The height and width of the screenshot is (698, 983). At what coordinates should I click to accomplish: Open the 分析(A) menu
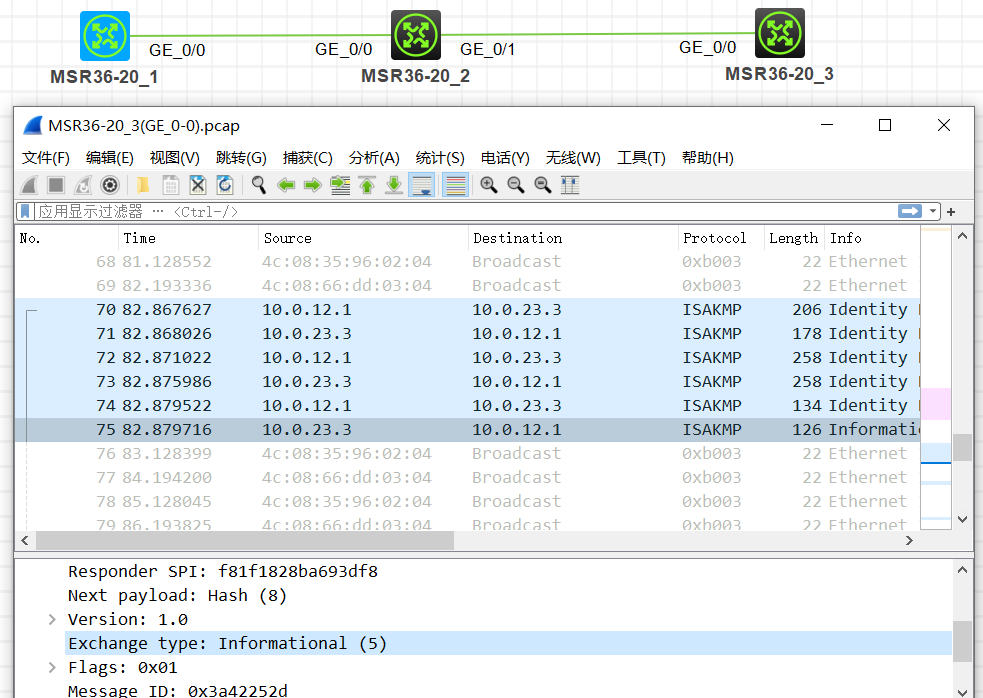[x=374, y=158]
